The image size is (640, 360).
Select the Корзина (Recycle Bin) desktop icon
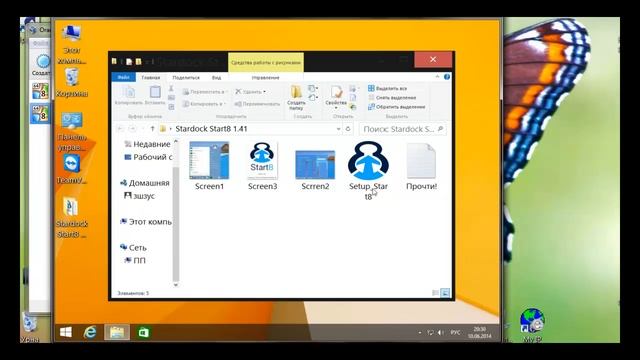71,83
